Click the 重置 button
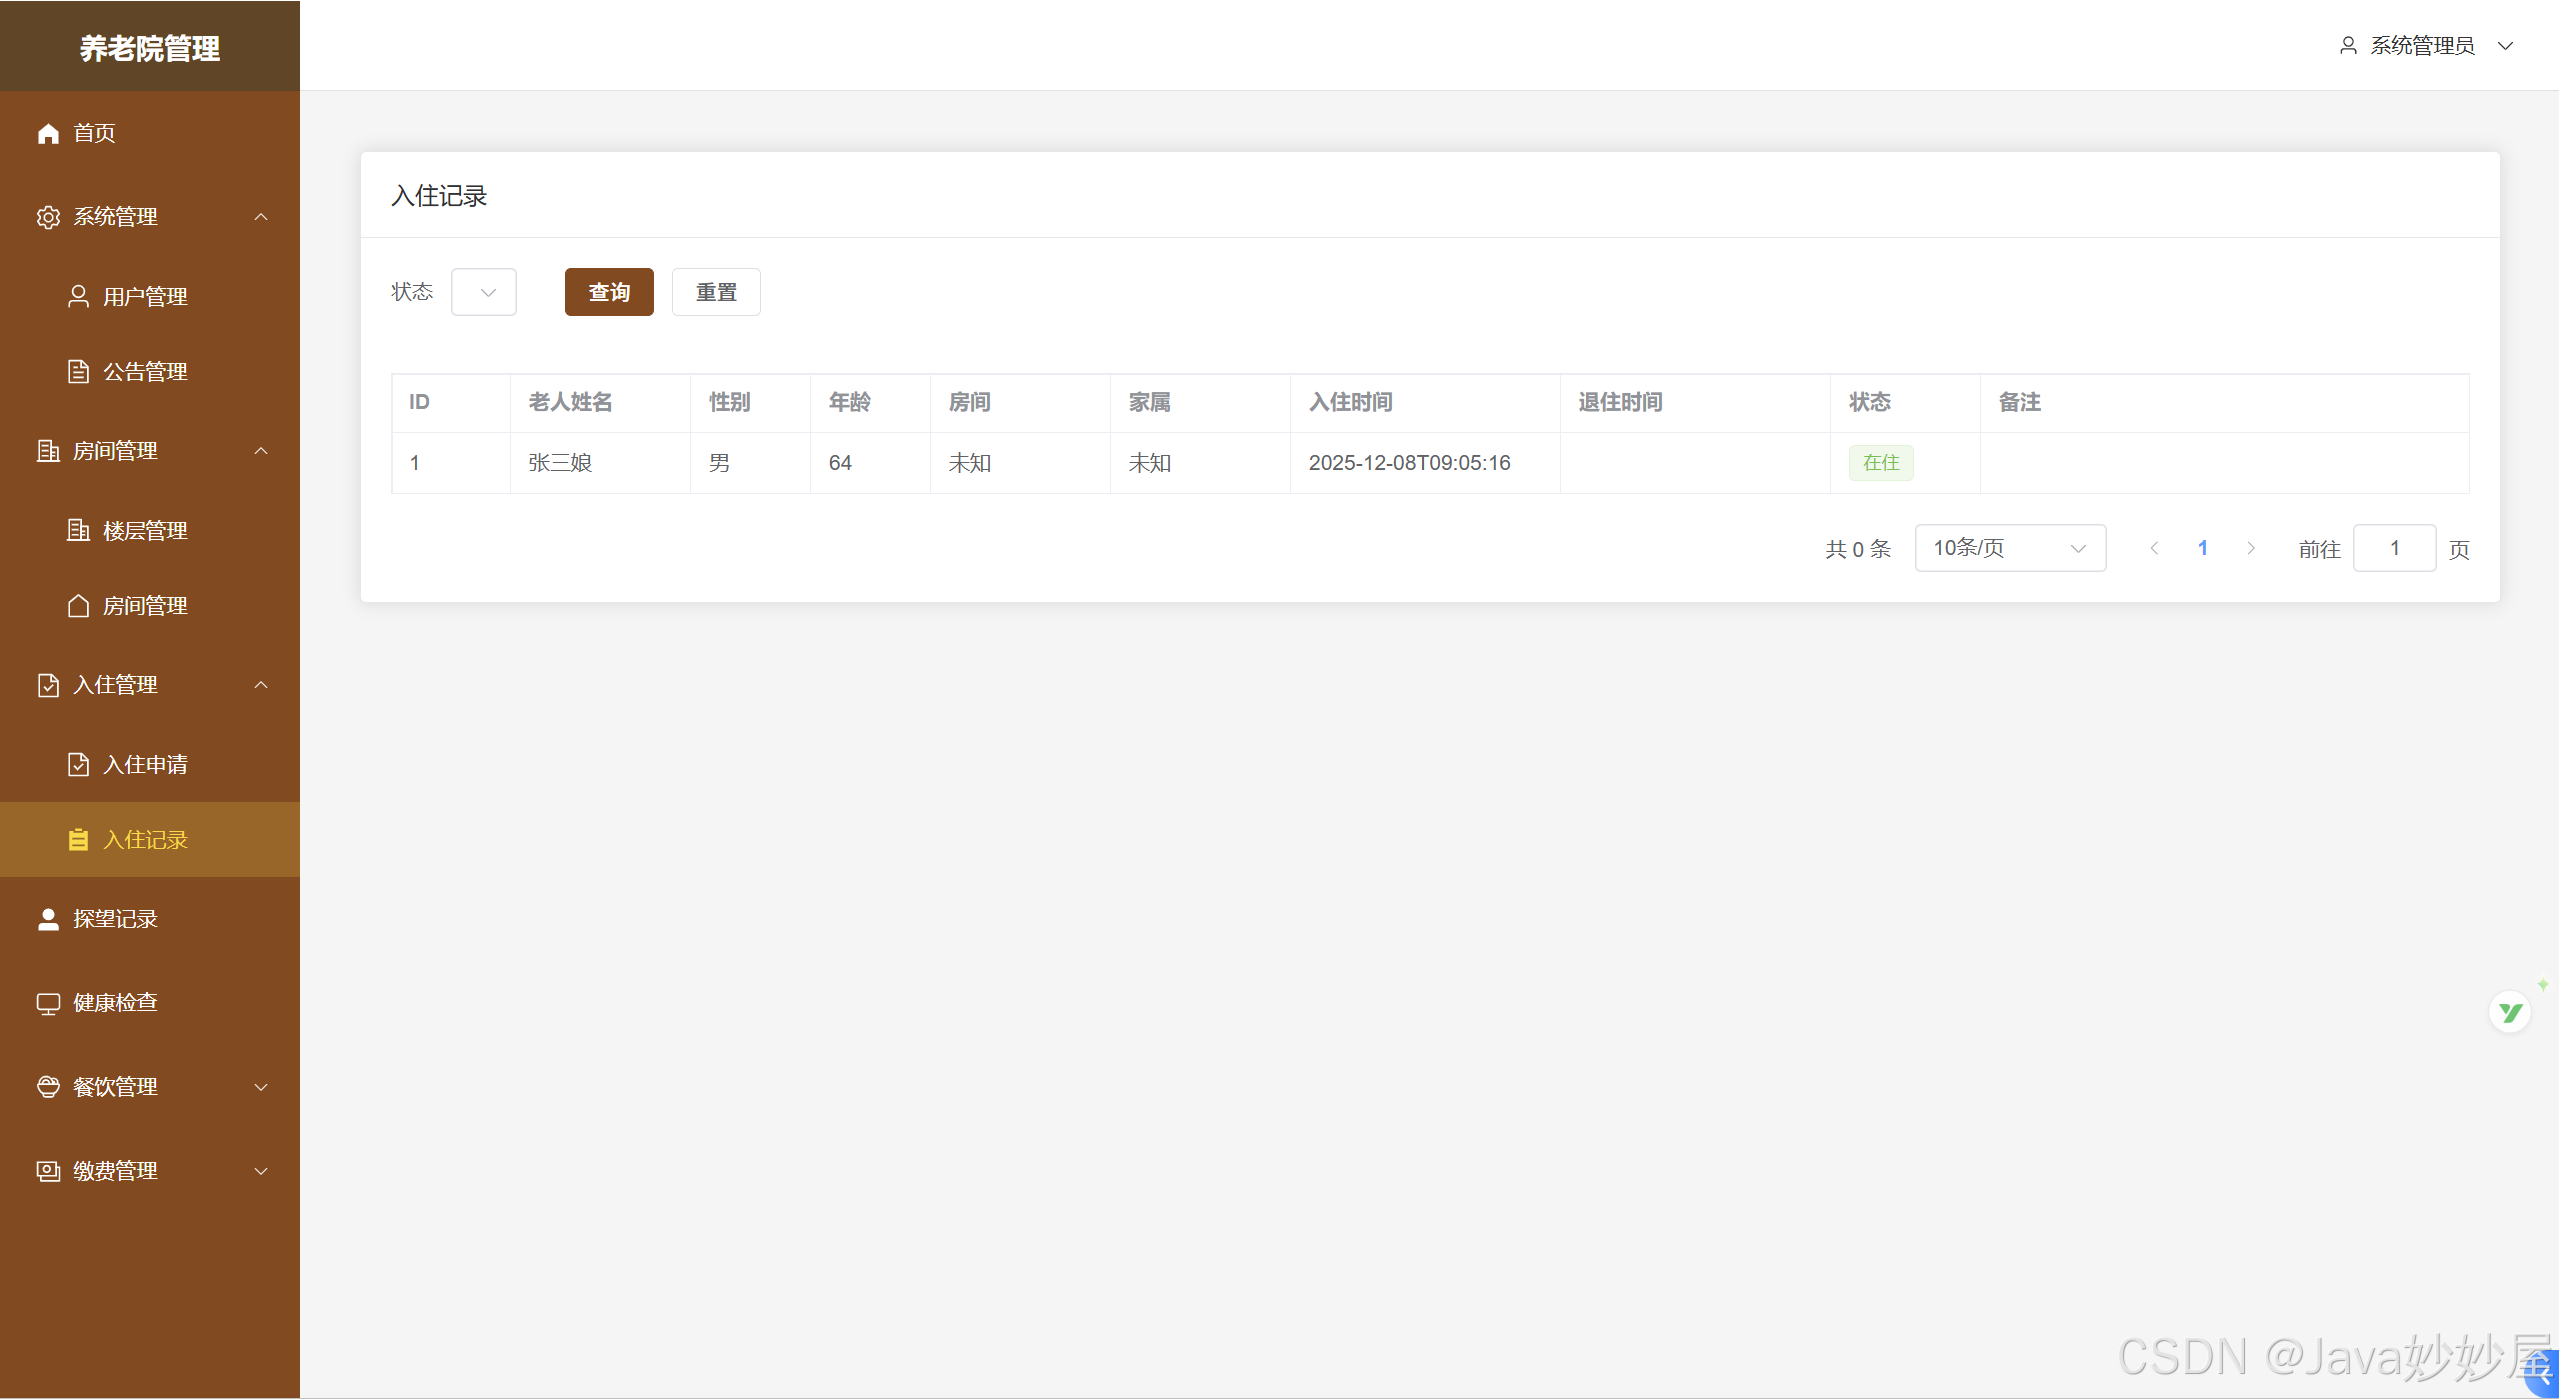This screenshot has width=2559, height=1399. pyautogui.click(x=716, y=292)
